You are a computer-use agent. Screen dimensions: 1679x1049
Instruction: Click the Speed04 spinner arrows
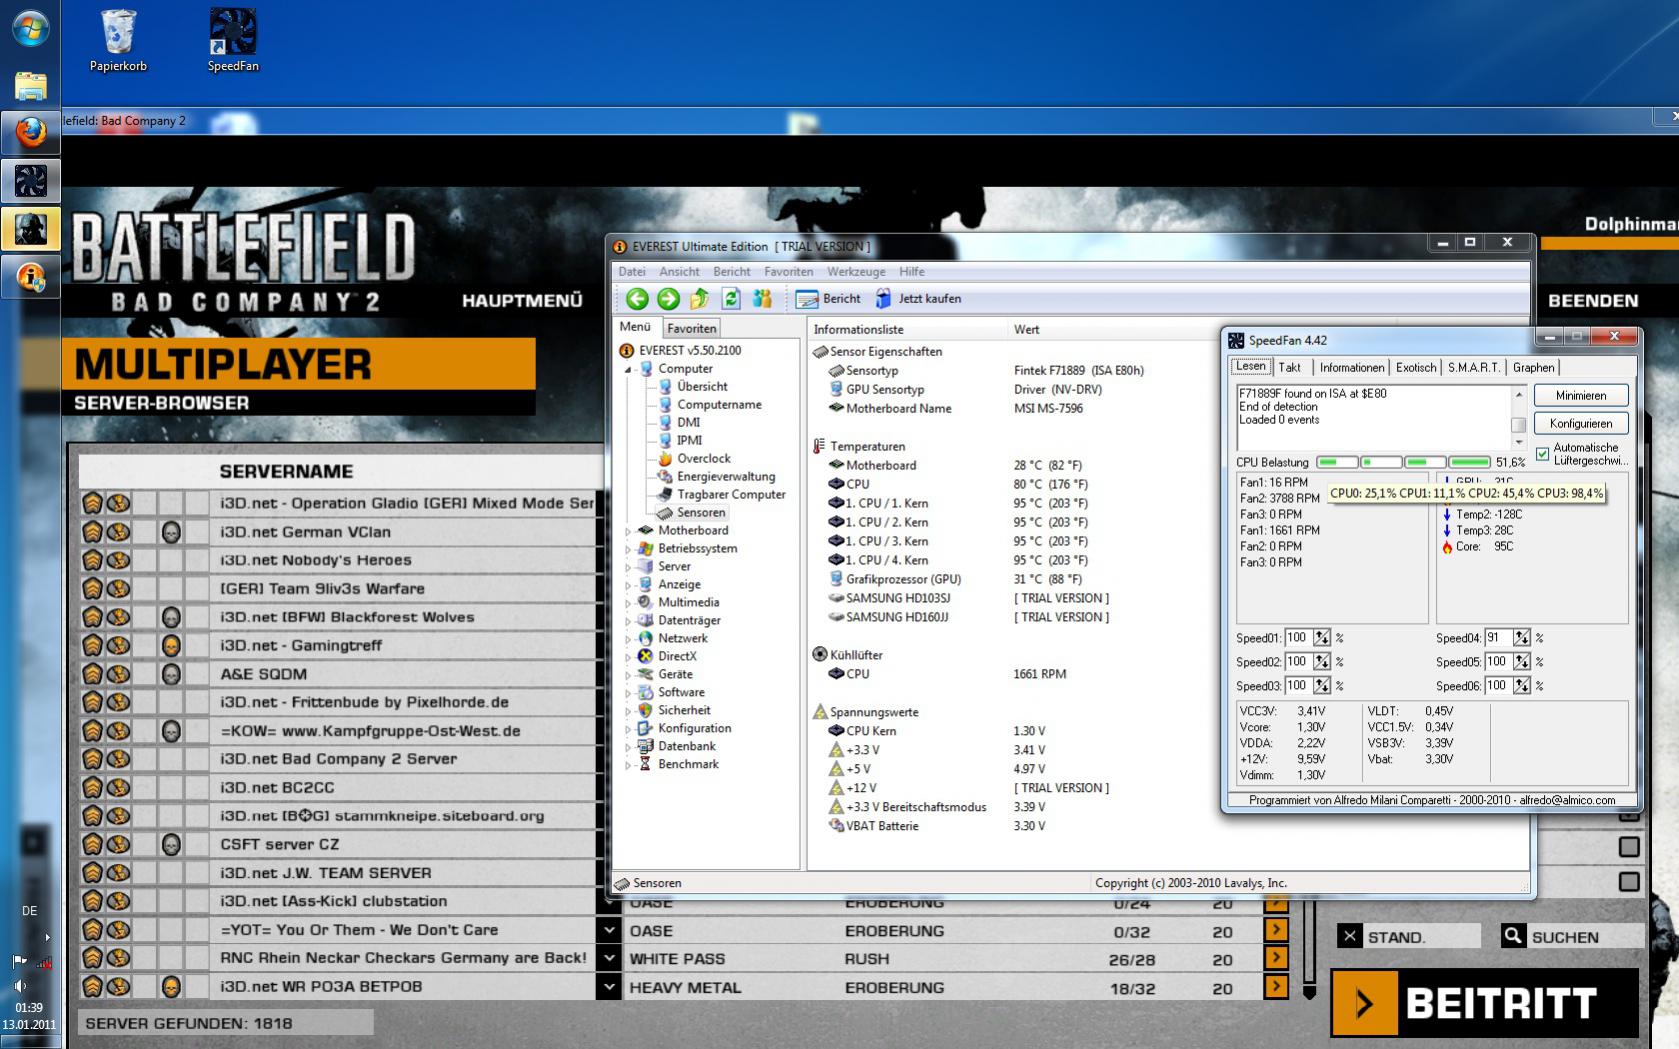[x=1521, y=638]
